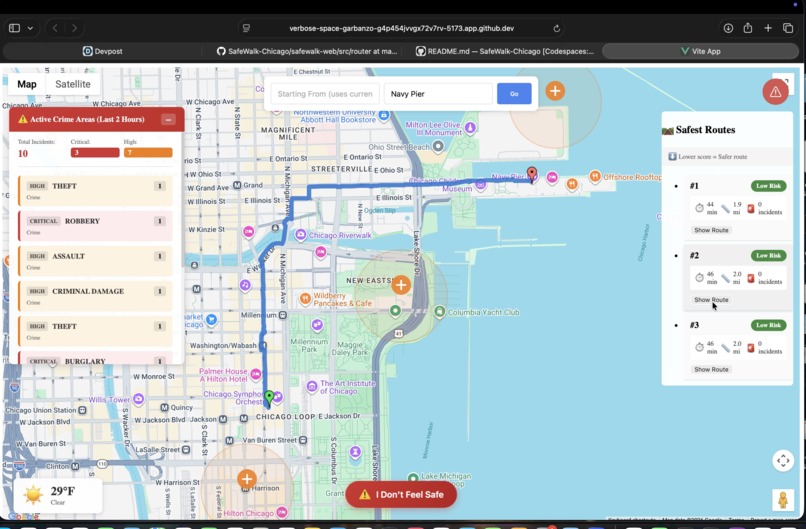Switch map view to Satellite

(72, 84)
